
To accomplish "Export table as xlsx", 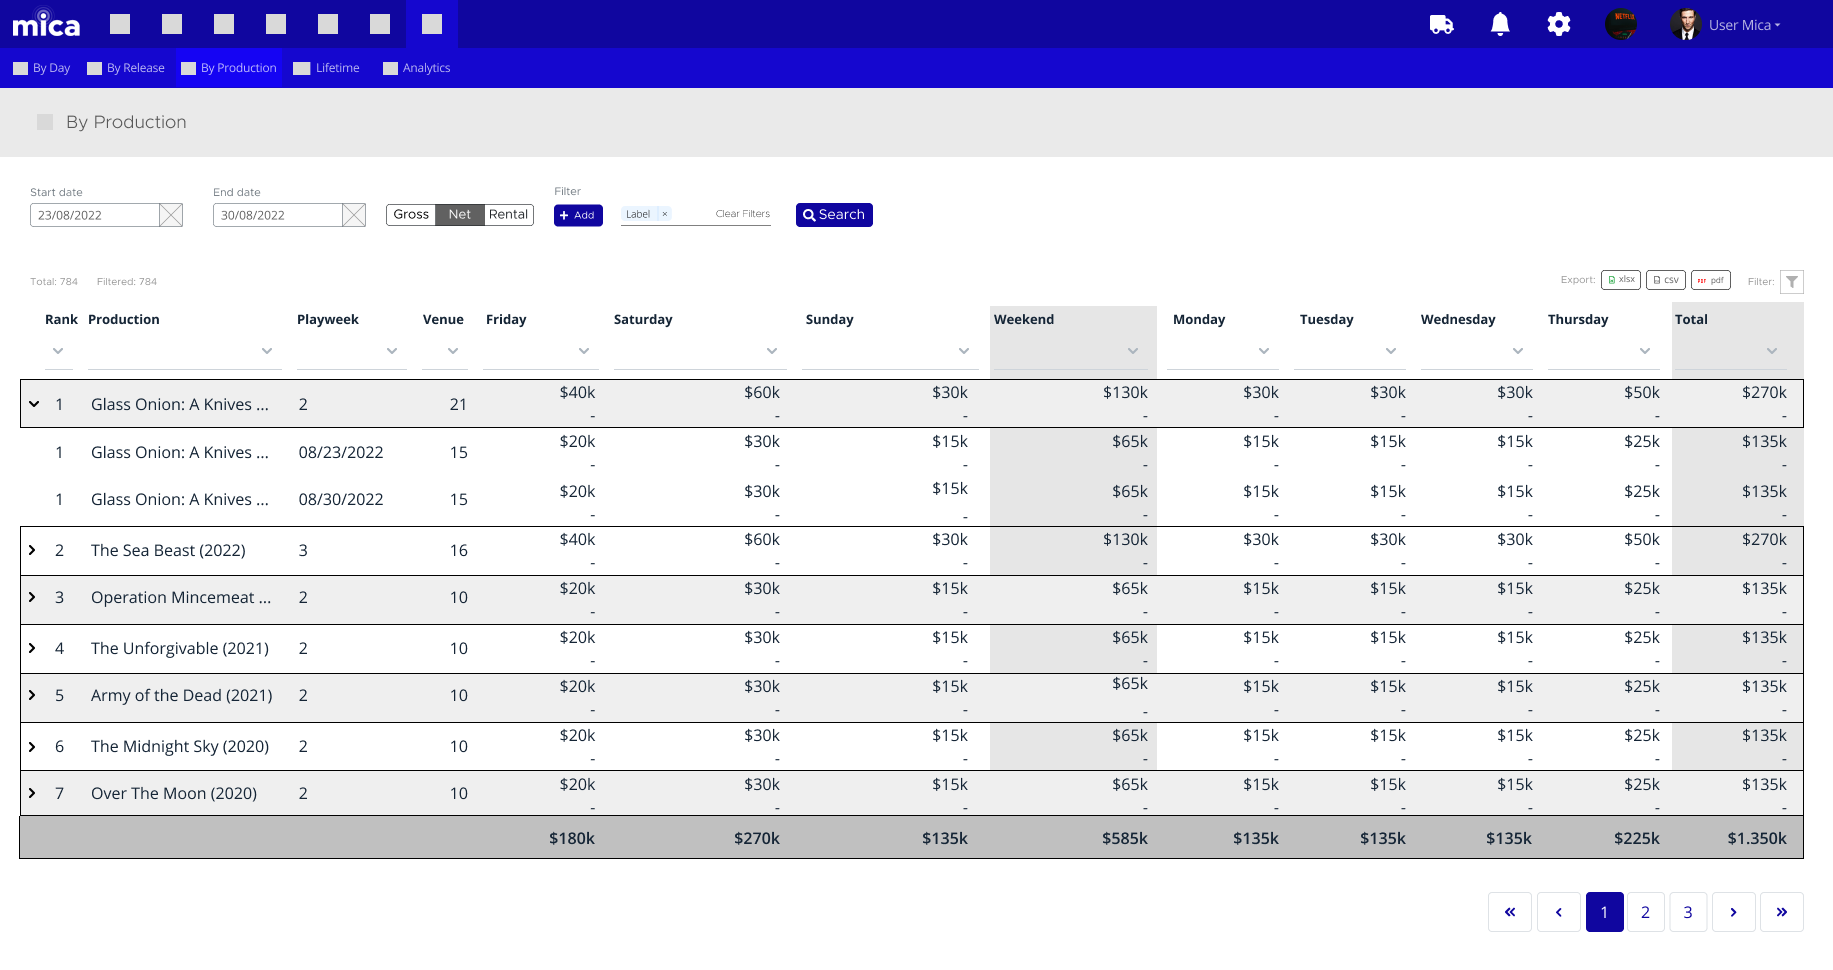I will coord(1621,280).
